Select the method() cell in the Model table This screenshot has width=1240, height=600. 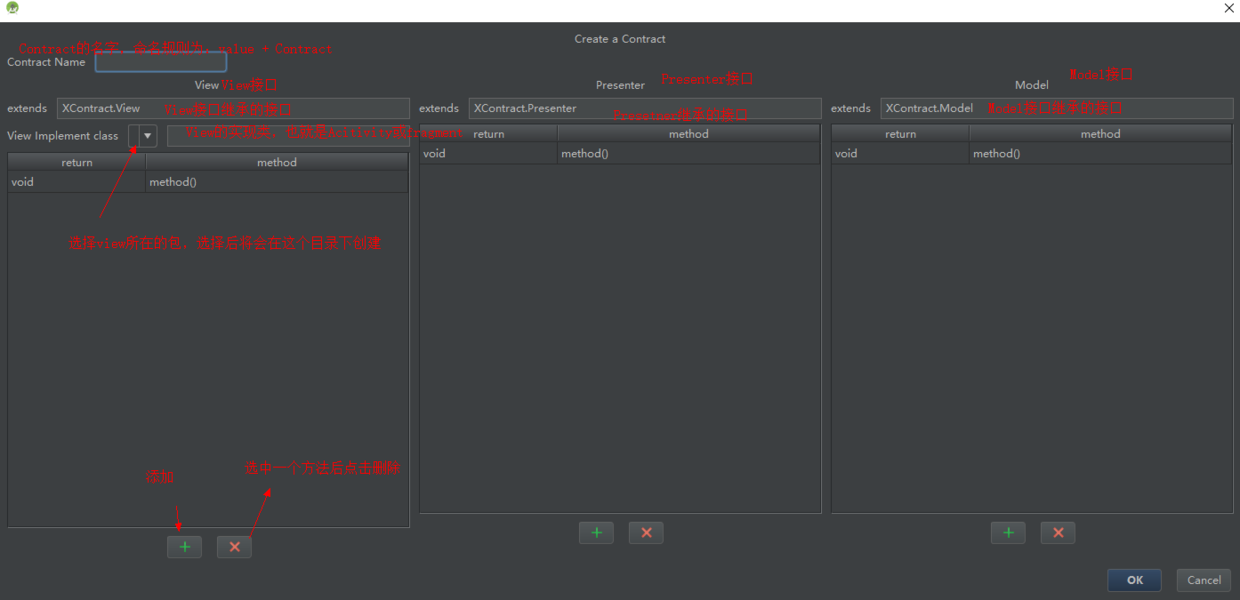coord(1101,153)
